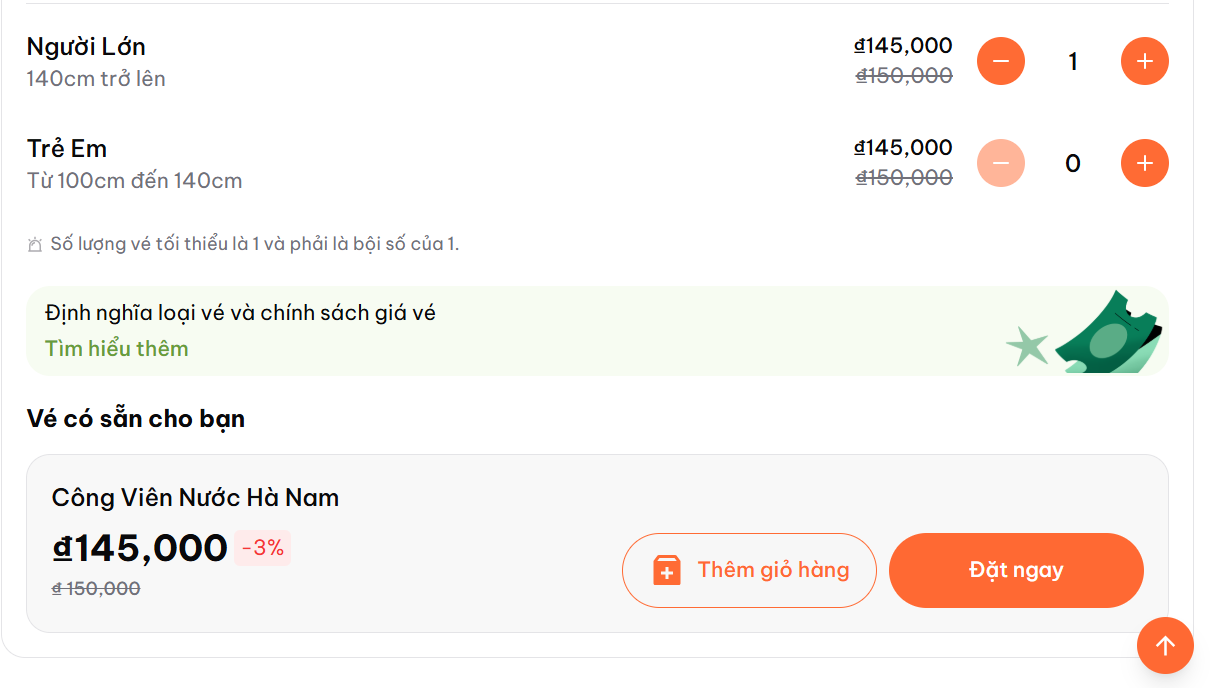
Task: Click the cart-plus icon in Thêm giỏ hàng
Action: (x=667, y=570)
